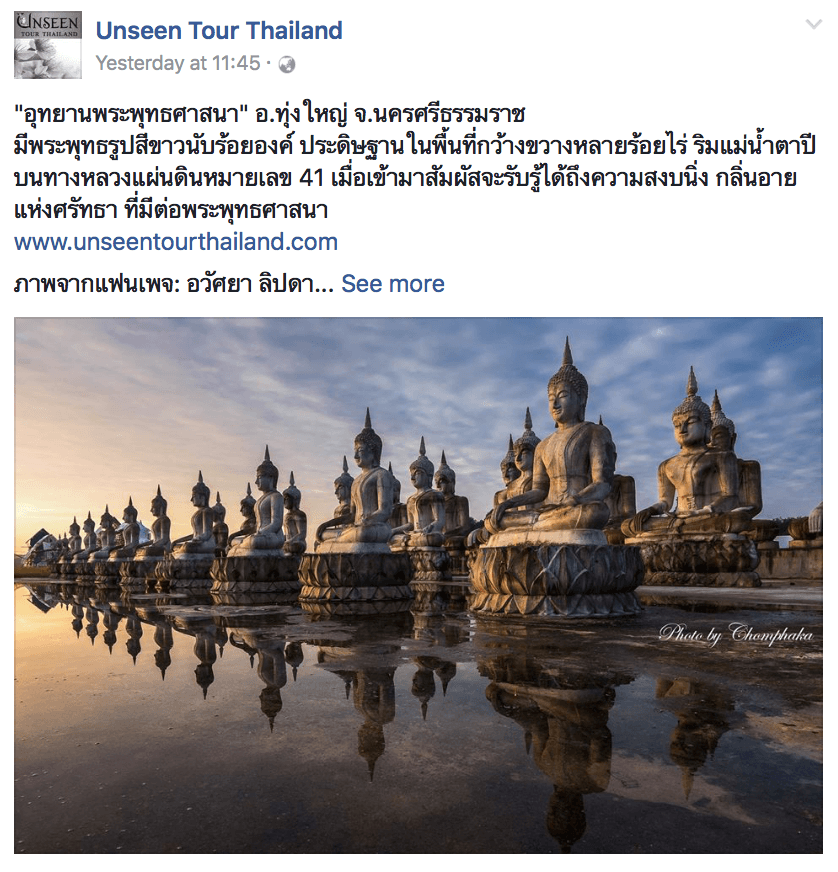
Task: Click the number 41 in post text
Action: coord(312,179)
